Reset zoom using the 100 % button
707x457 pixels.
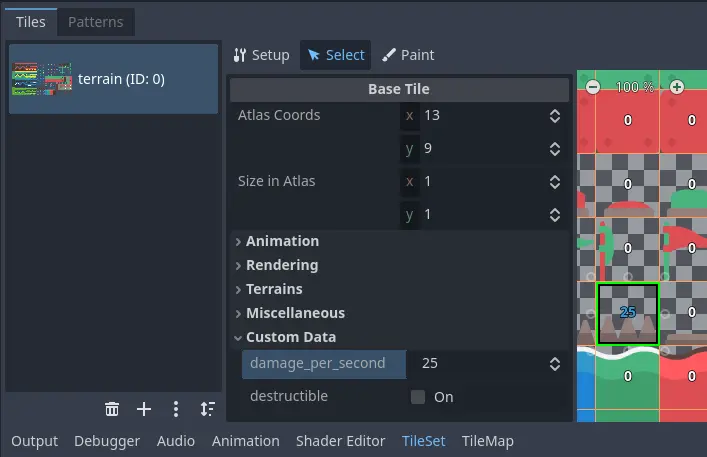click(634, 88)
